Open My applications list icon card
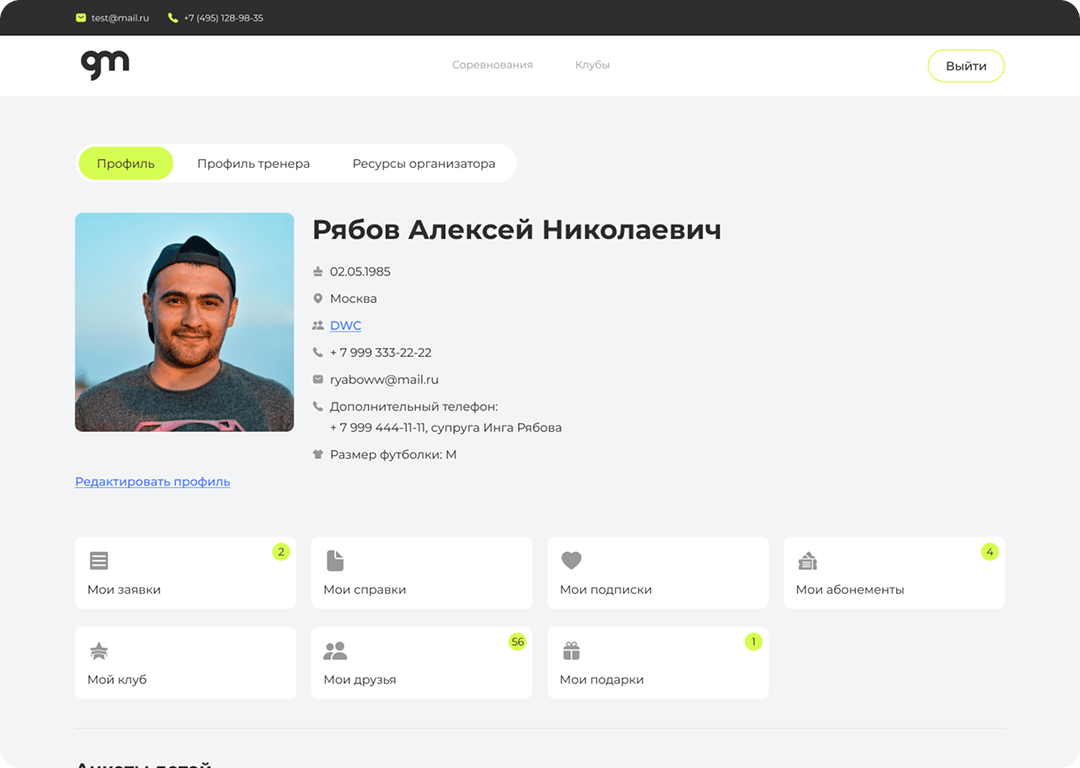The width and height of the screenshot is (1080, 768). [x=99, y=561]
